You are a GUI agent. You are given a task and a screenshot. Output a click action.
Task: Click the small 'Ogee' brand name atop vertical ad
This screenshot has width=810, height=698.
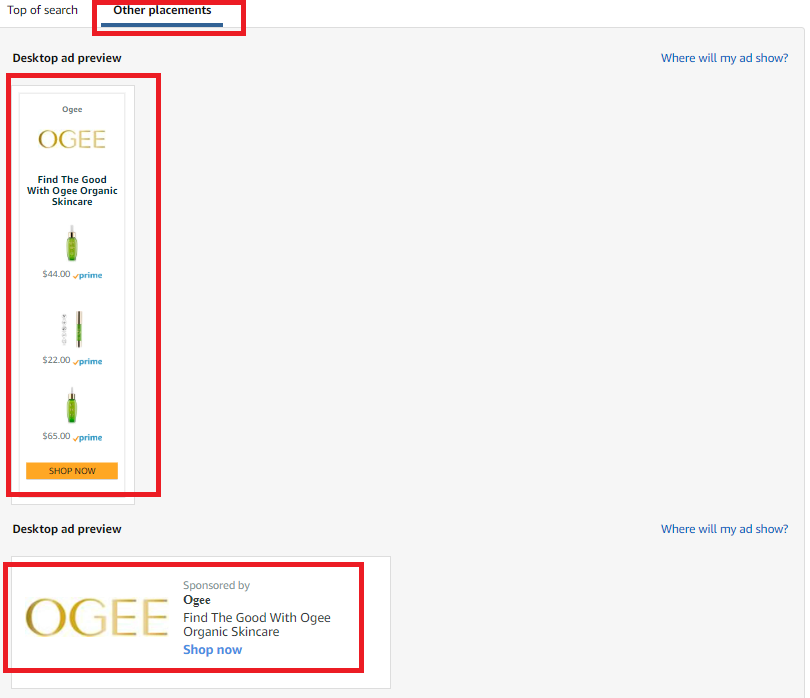[x=72, y=110]
